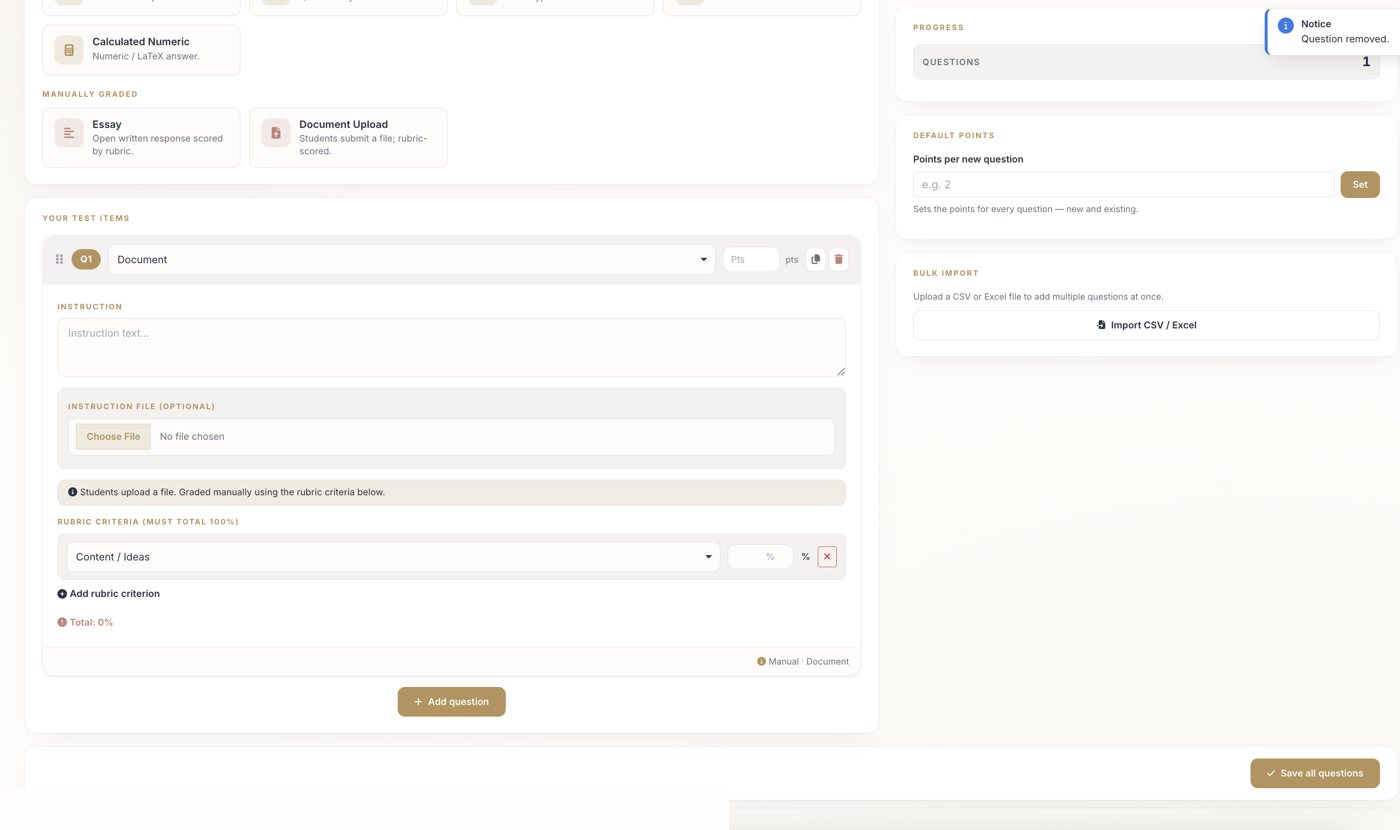The width and height of the screenshot is (1400, 830).
Task: Open the Content / Ideas criterion dropdown
Action: [393, 557]
